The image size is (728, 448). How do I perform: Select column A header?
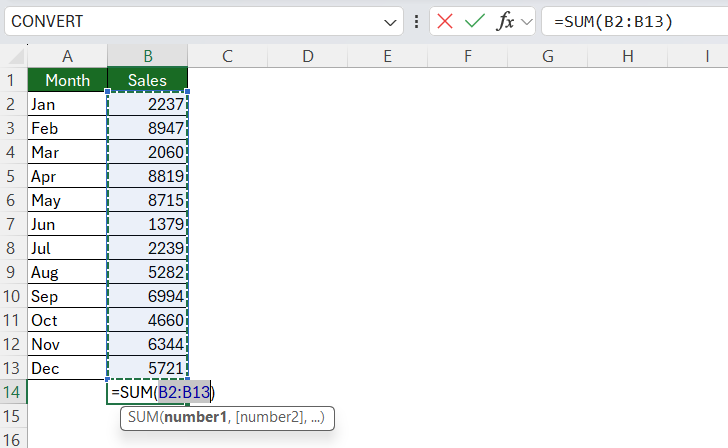click(x=67, y=56)
